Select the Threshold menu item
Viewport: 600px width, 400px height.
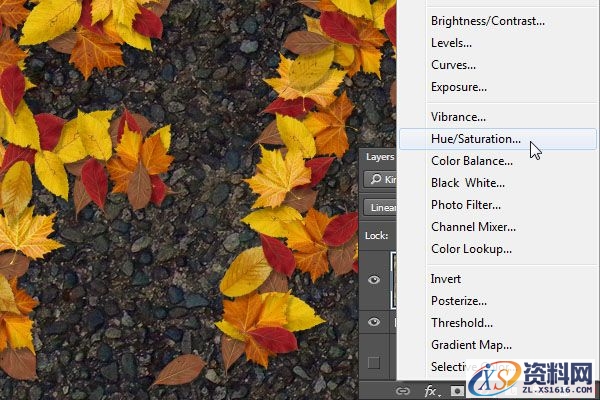click(x=462, y=323)
